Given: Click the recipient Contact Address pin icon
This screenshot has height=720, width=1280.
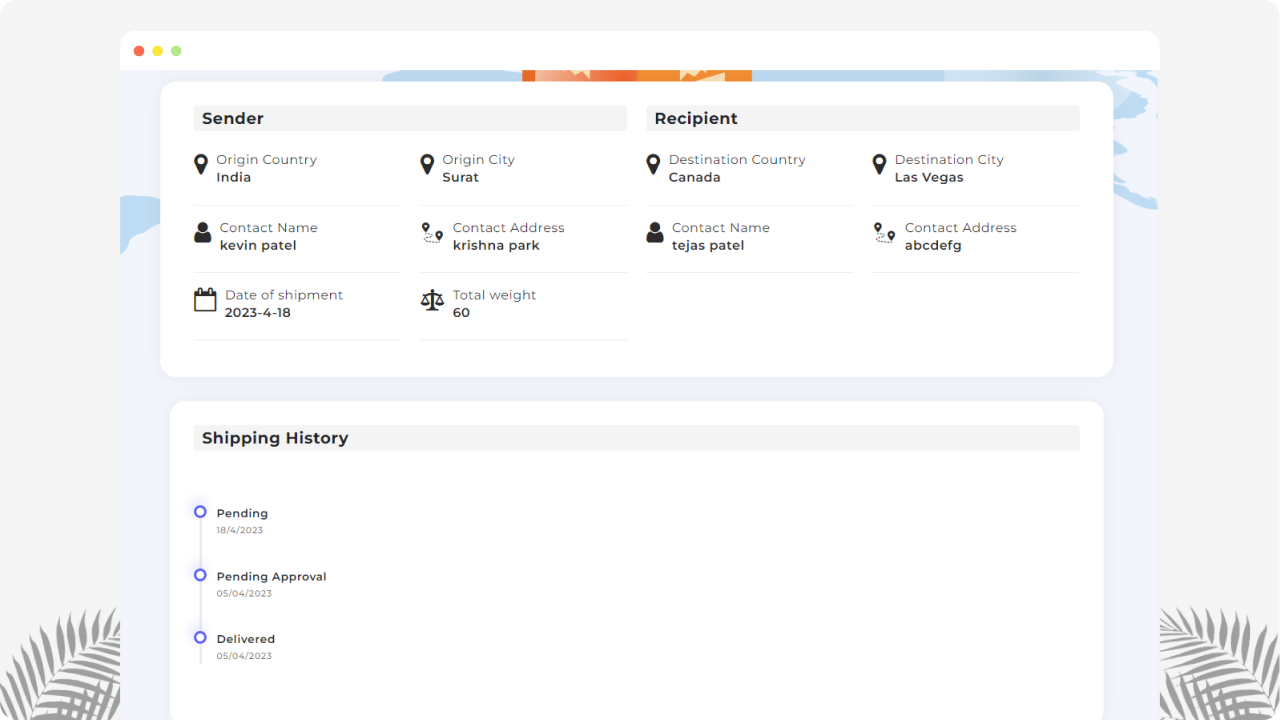Looking at the screenshot, I should click(882, 234).
